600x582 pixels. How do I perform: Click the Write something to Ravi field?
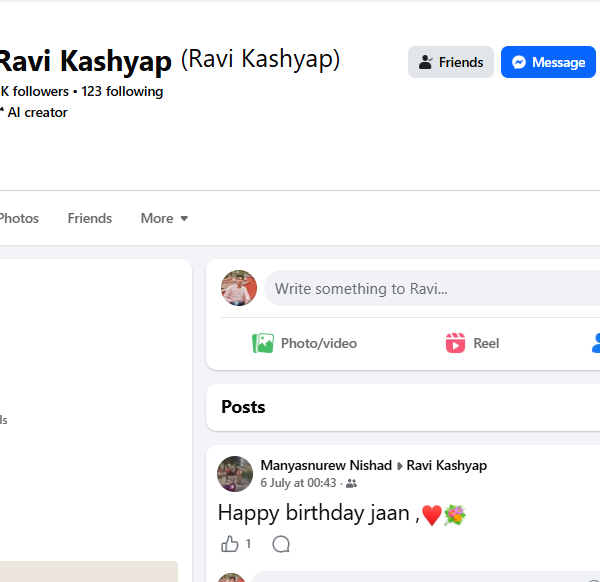pyautogui.click(x=432, y=288)
